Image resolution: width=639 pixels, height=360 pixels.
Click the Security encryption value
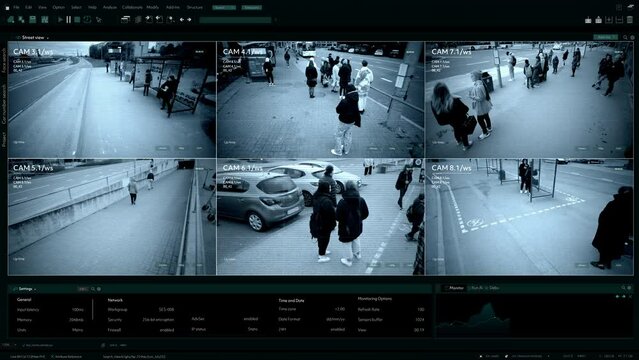pos(158,320)
